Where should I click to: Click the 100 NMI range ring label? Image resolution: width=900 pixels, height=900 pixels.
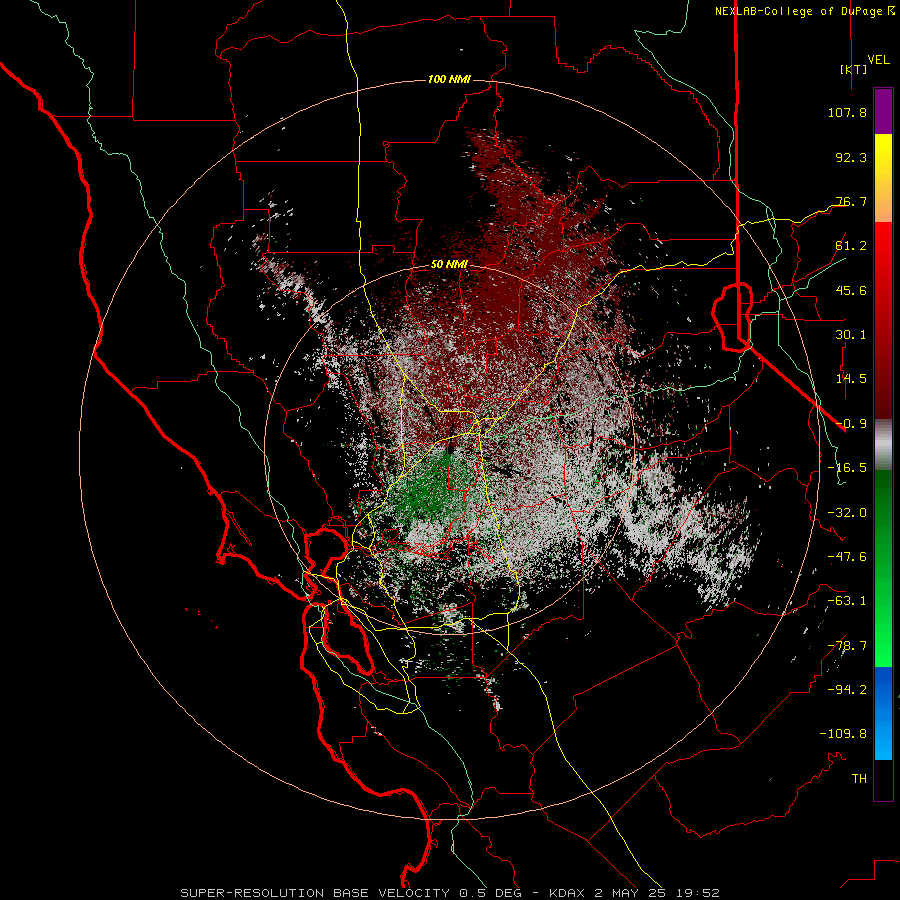pyautogui.click(x=449, y=79)
